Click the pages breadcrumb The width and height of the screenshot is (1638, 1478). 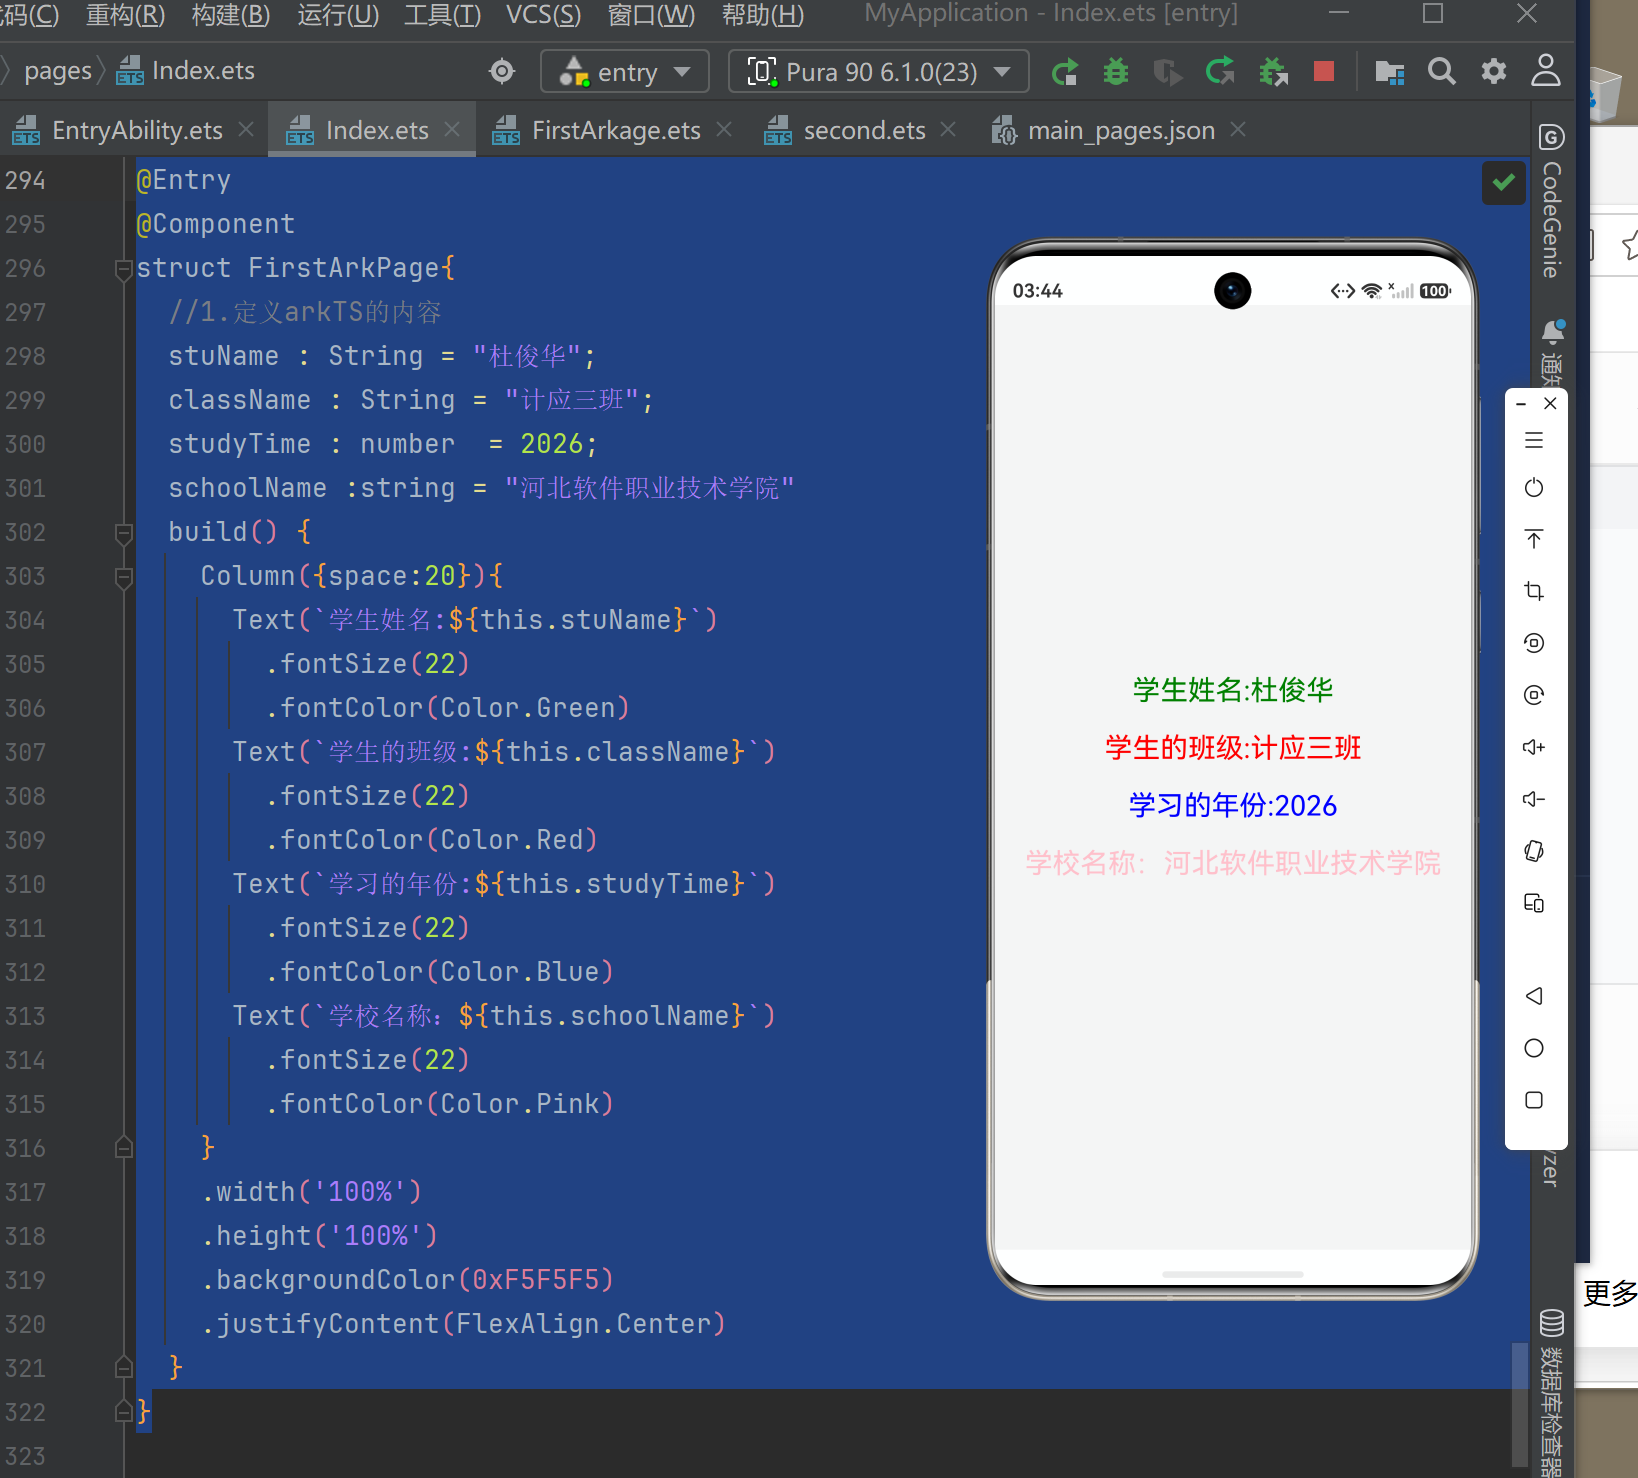57,71
